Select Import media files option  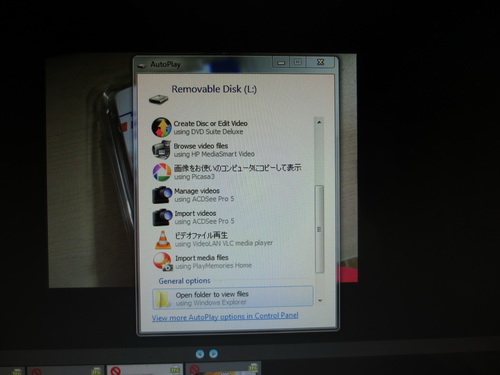pos(233,262)
